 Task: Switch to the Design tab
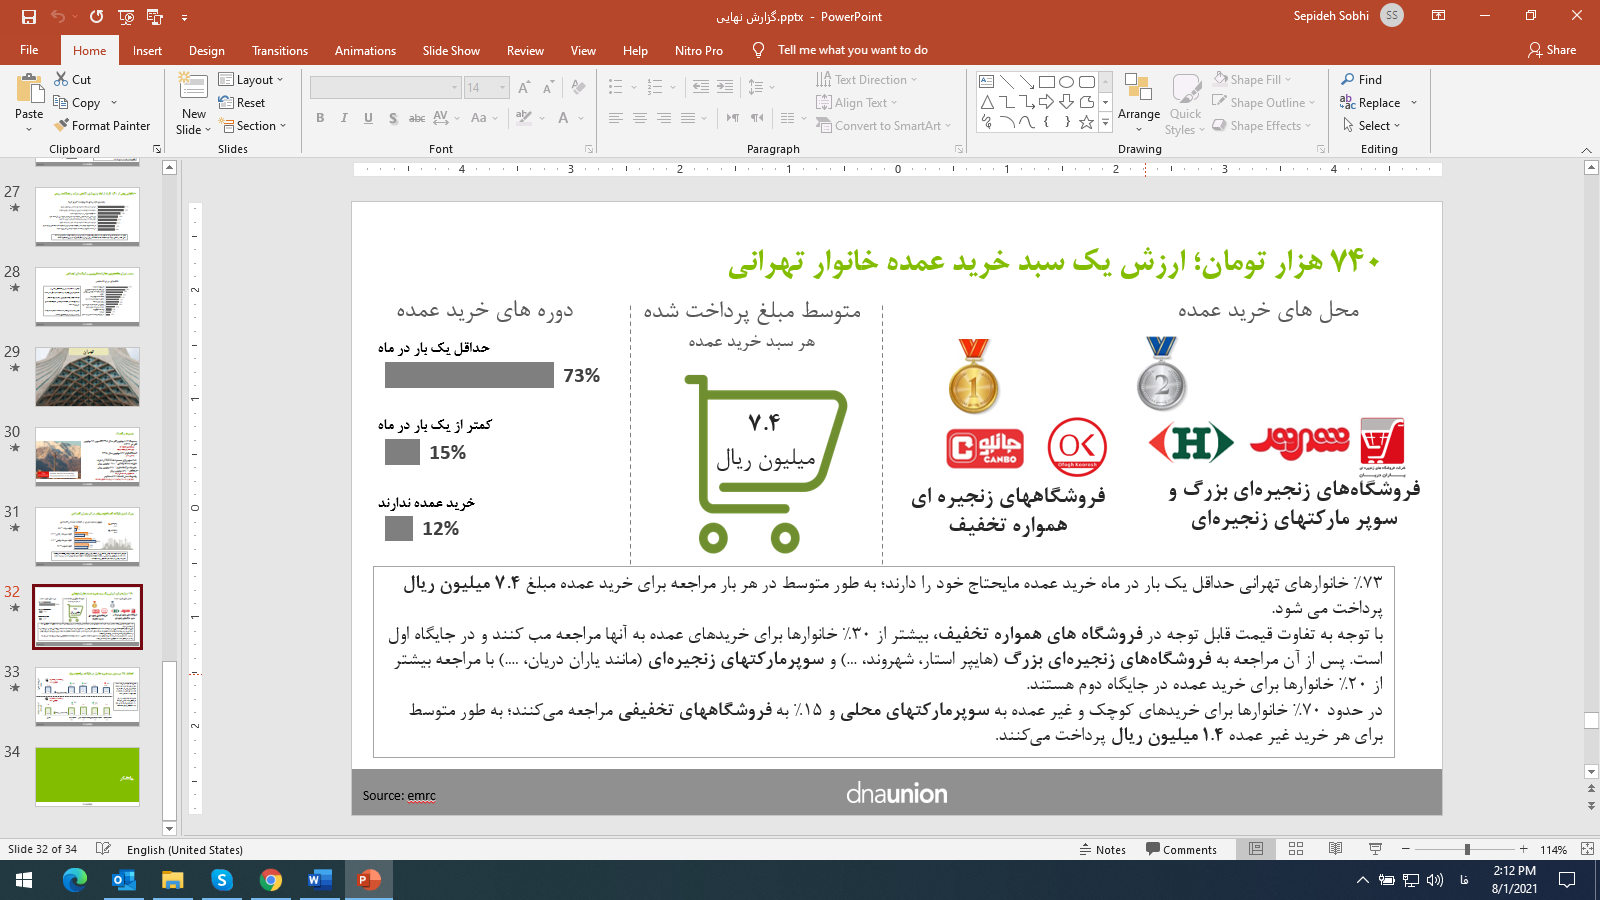pyautogui.click(x=206, y=51)
